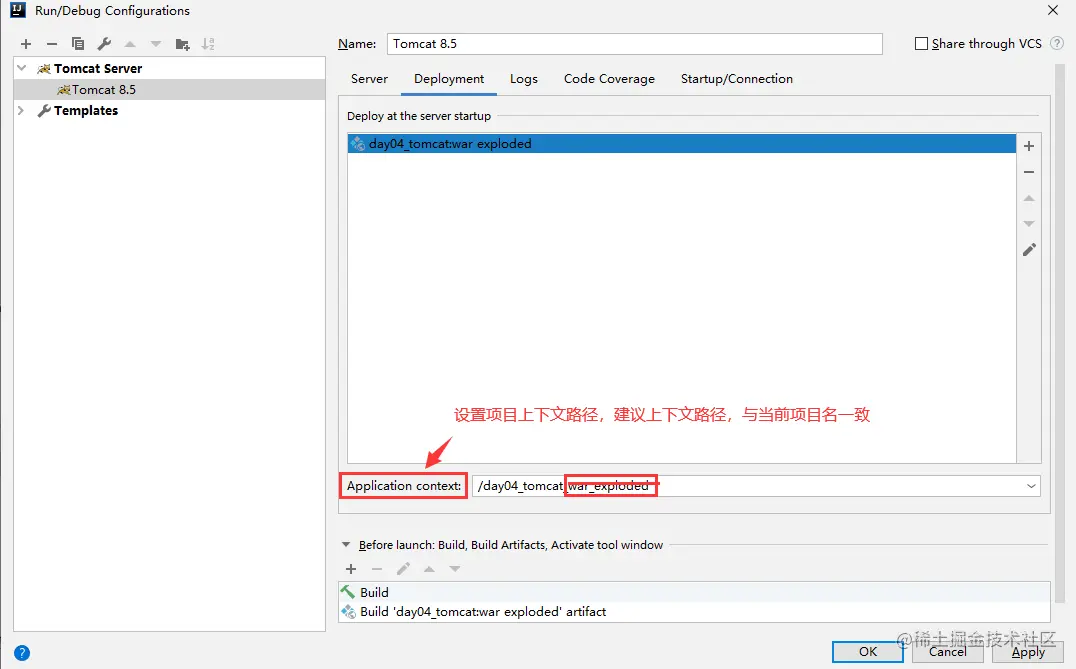Viewport: 1076px width, 669px height.
Task: Open the Startup/Connection tab
Action: pos(736,79)
